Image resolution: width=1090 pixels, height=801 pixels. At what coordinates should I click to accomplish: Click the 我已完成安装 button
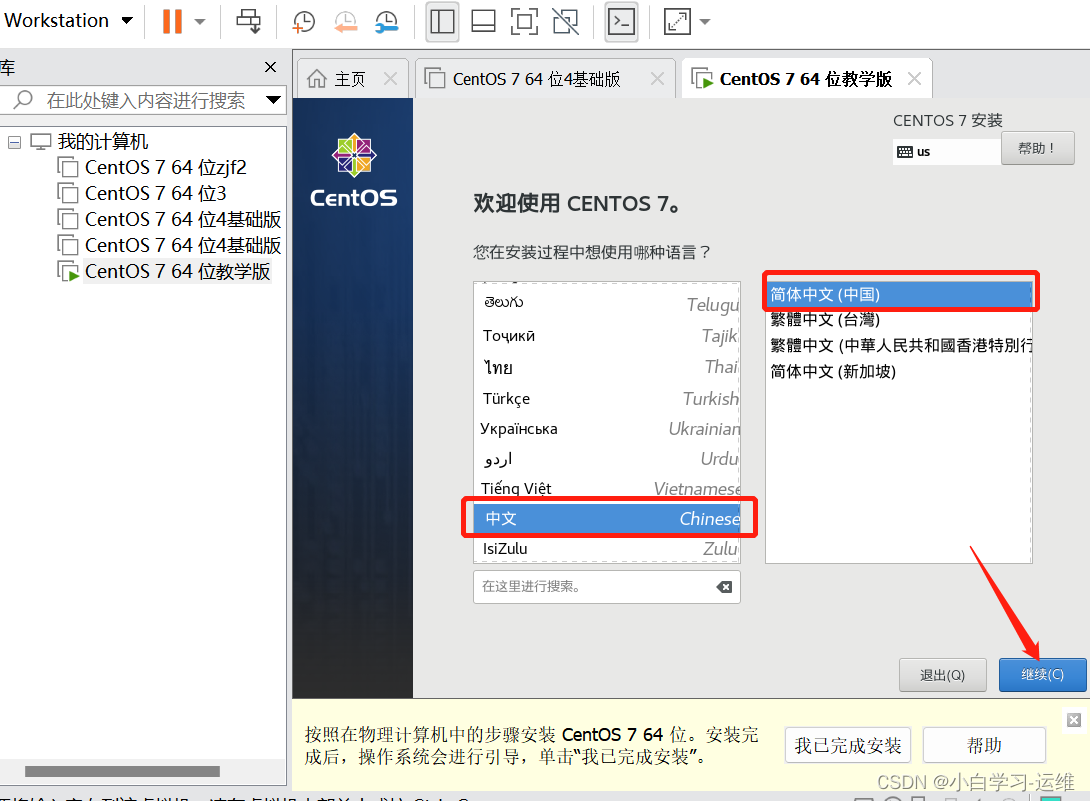[847, 745]
